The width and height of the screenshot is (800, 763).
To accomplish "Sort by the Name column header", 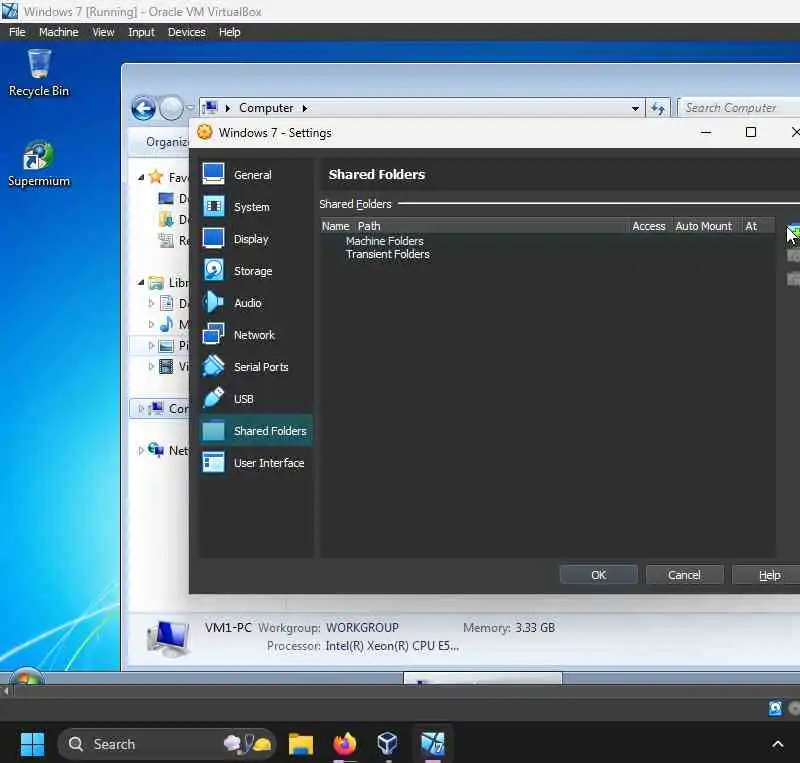I will point(336,226).
